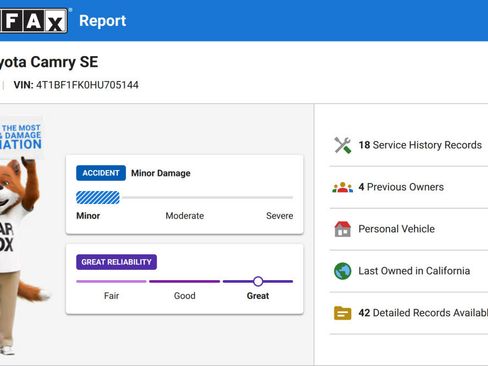This screenshot has width=488, height=366.
Task: Click the blue ACCIDENT badge
Action: coord(101,173)
